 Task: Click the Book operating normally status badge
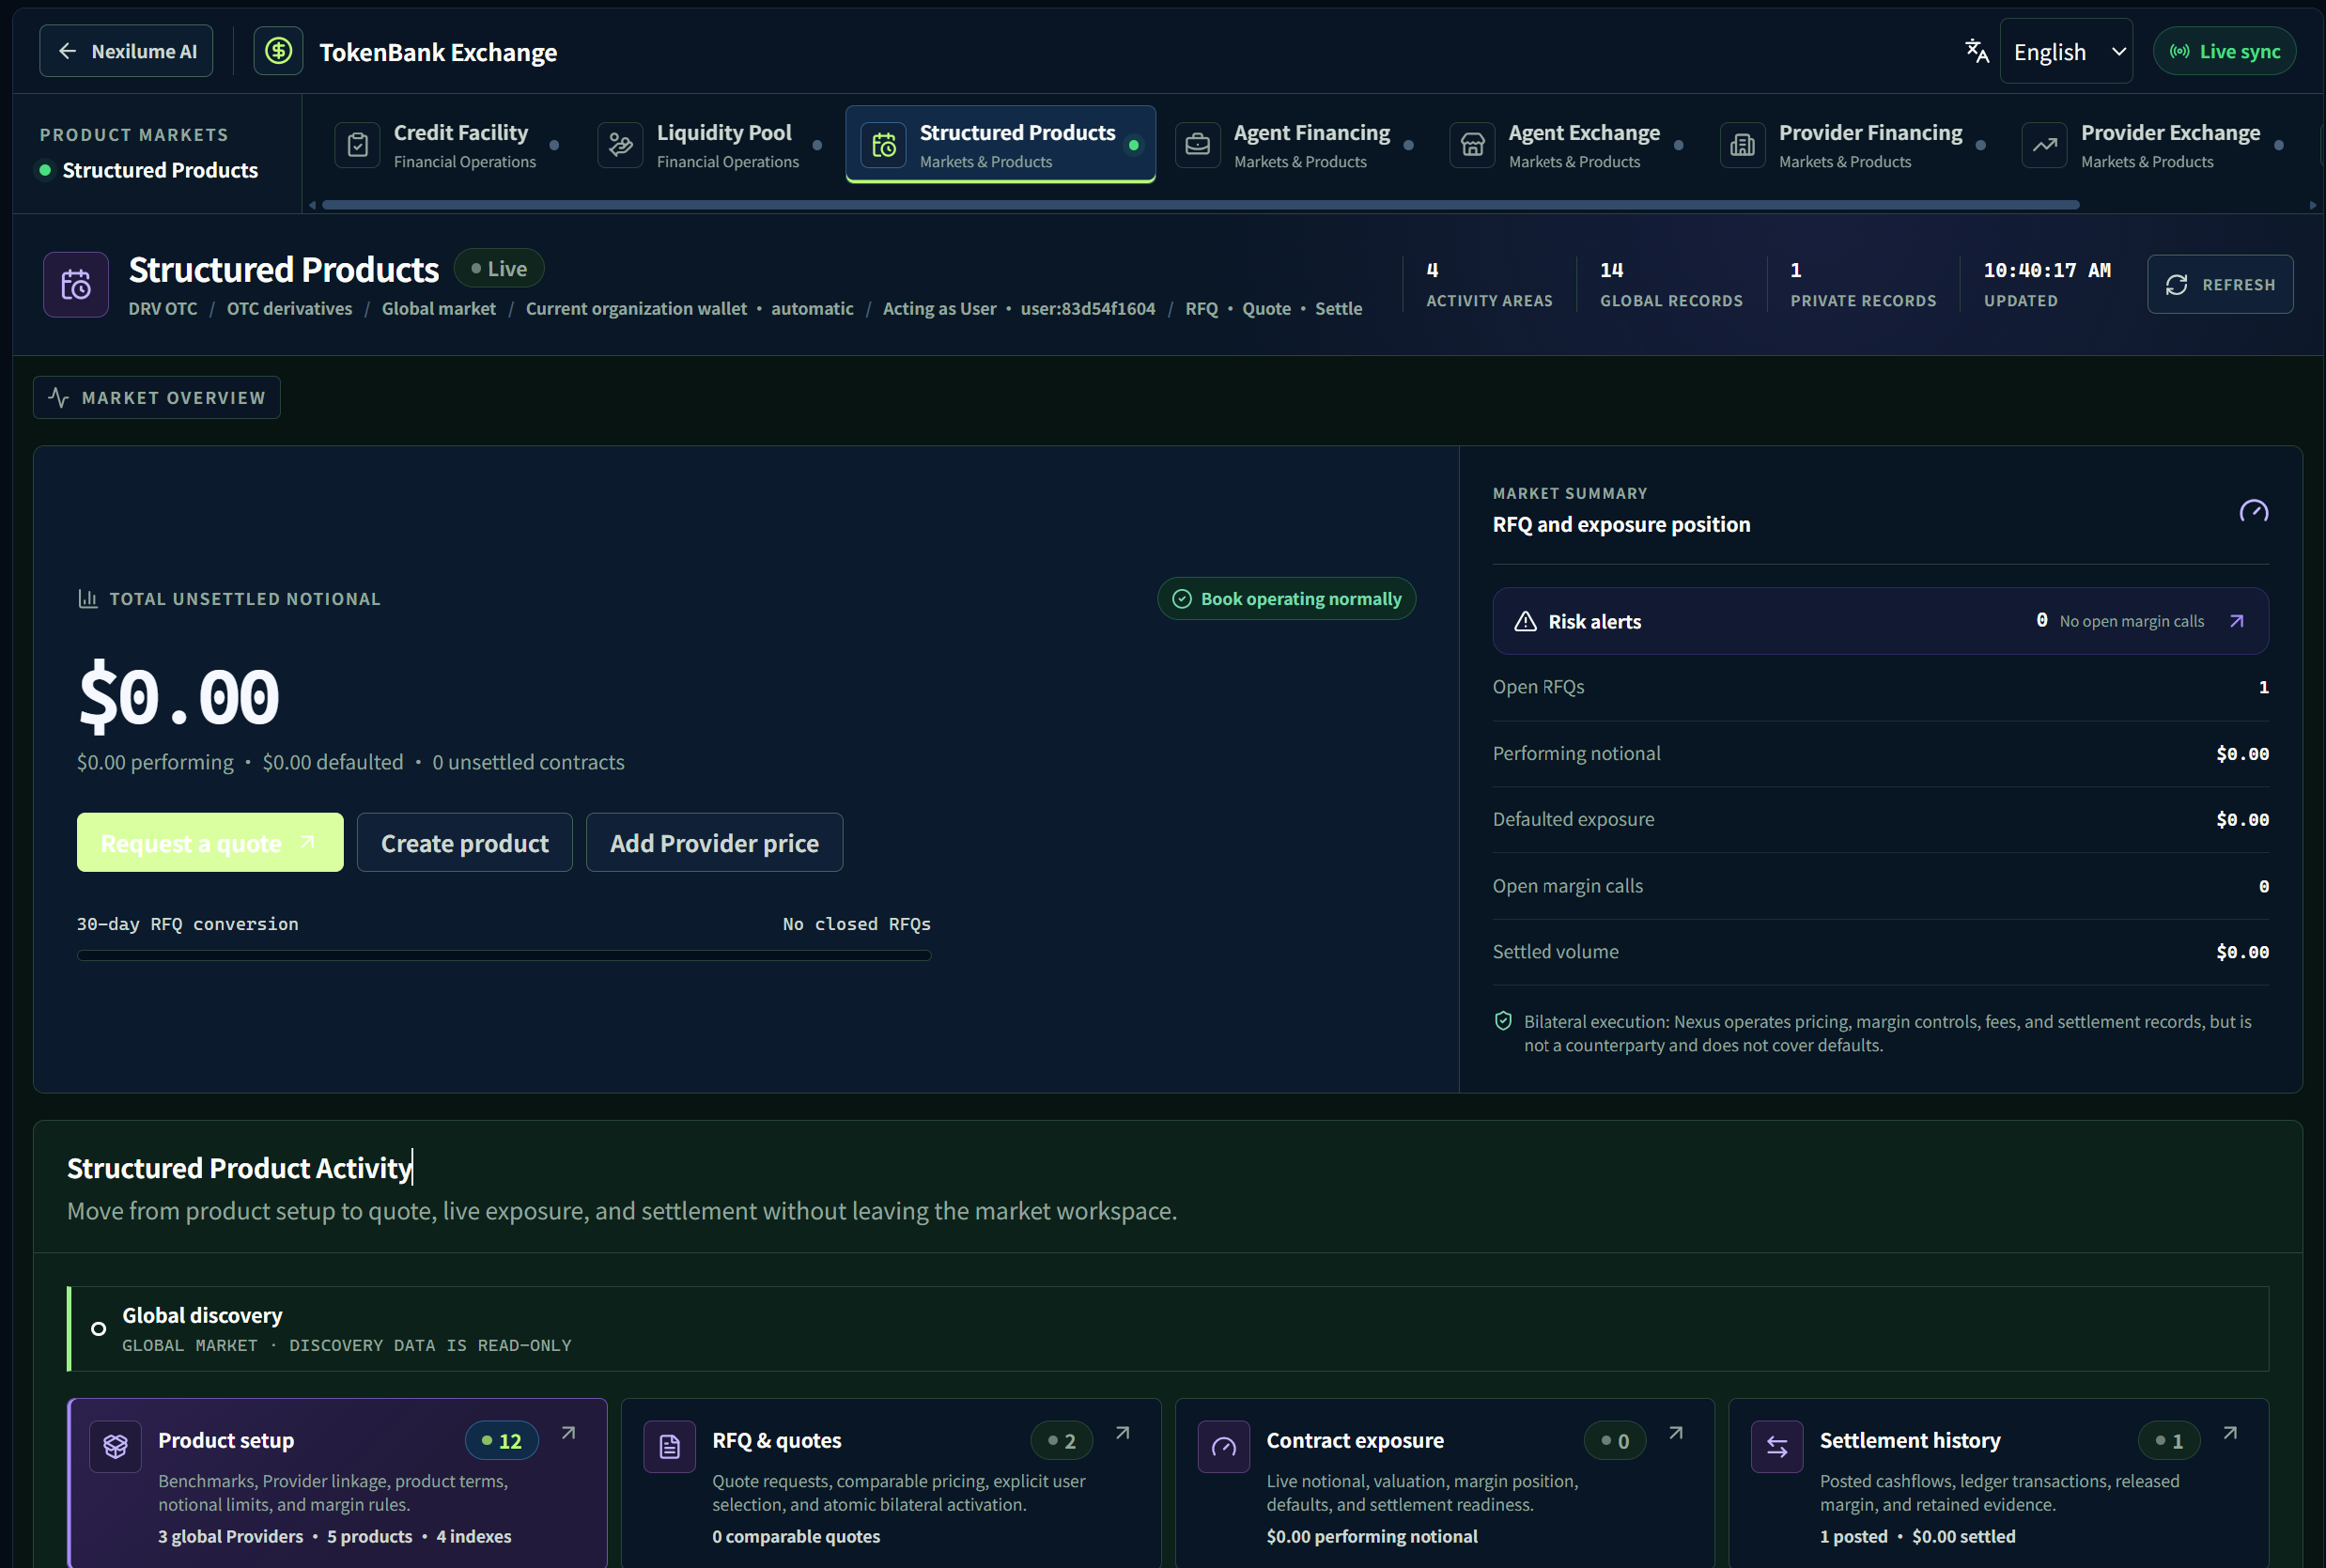[x=1286, y=598]
